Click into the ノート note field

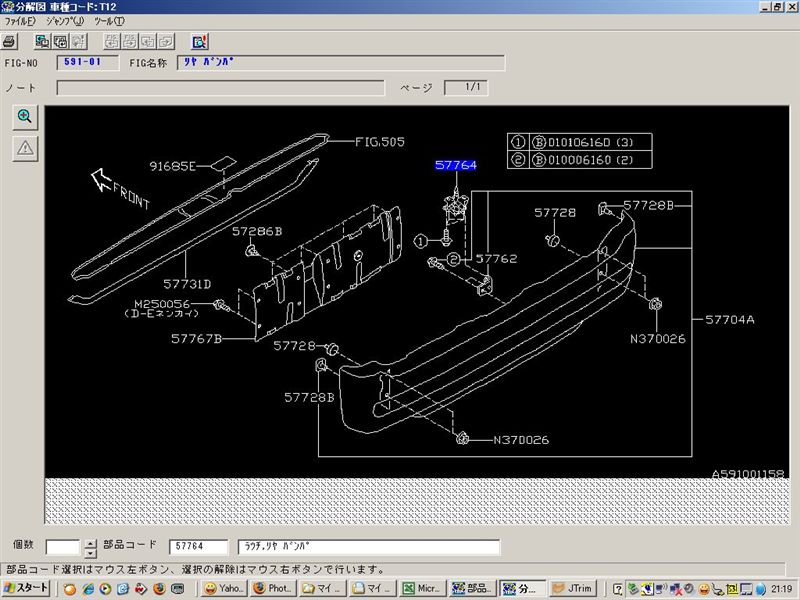(x=220, y=88)
